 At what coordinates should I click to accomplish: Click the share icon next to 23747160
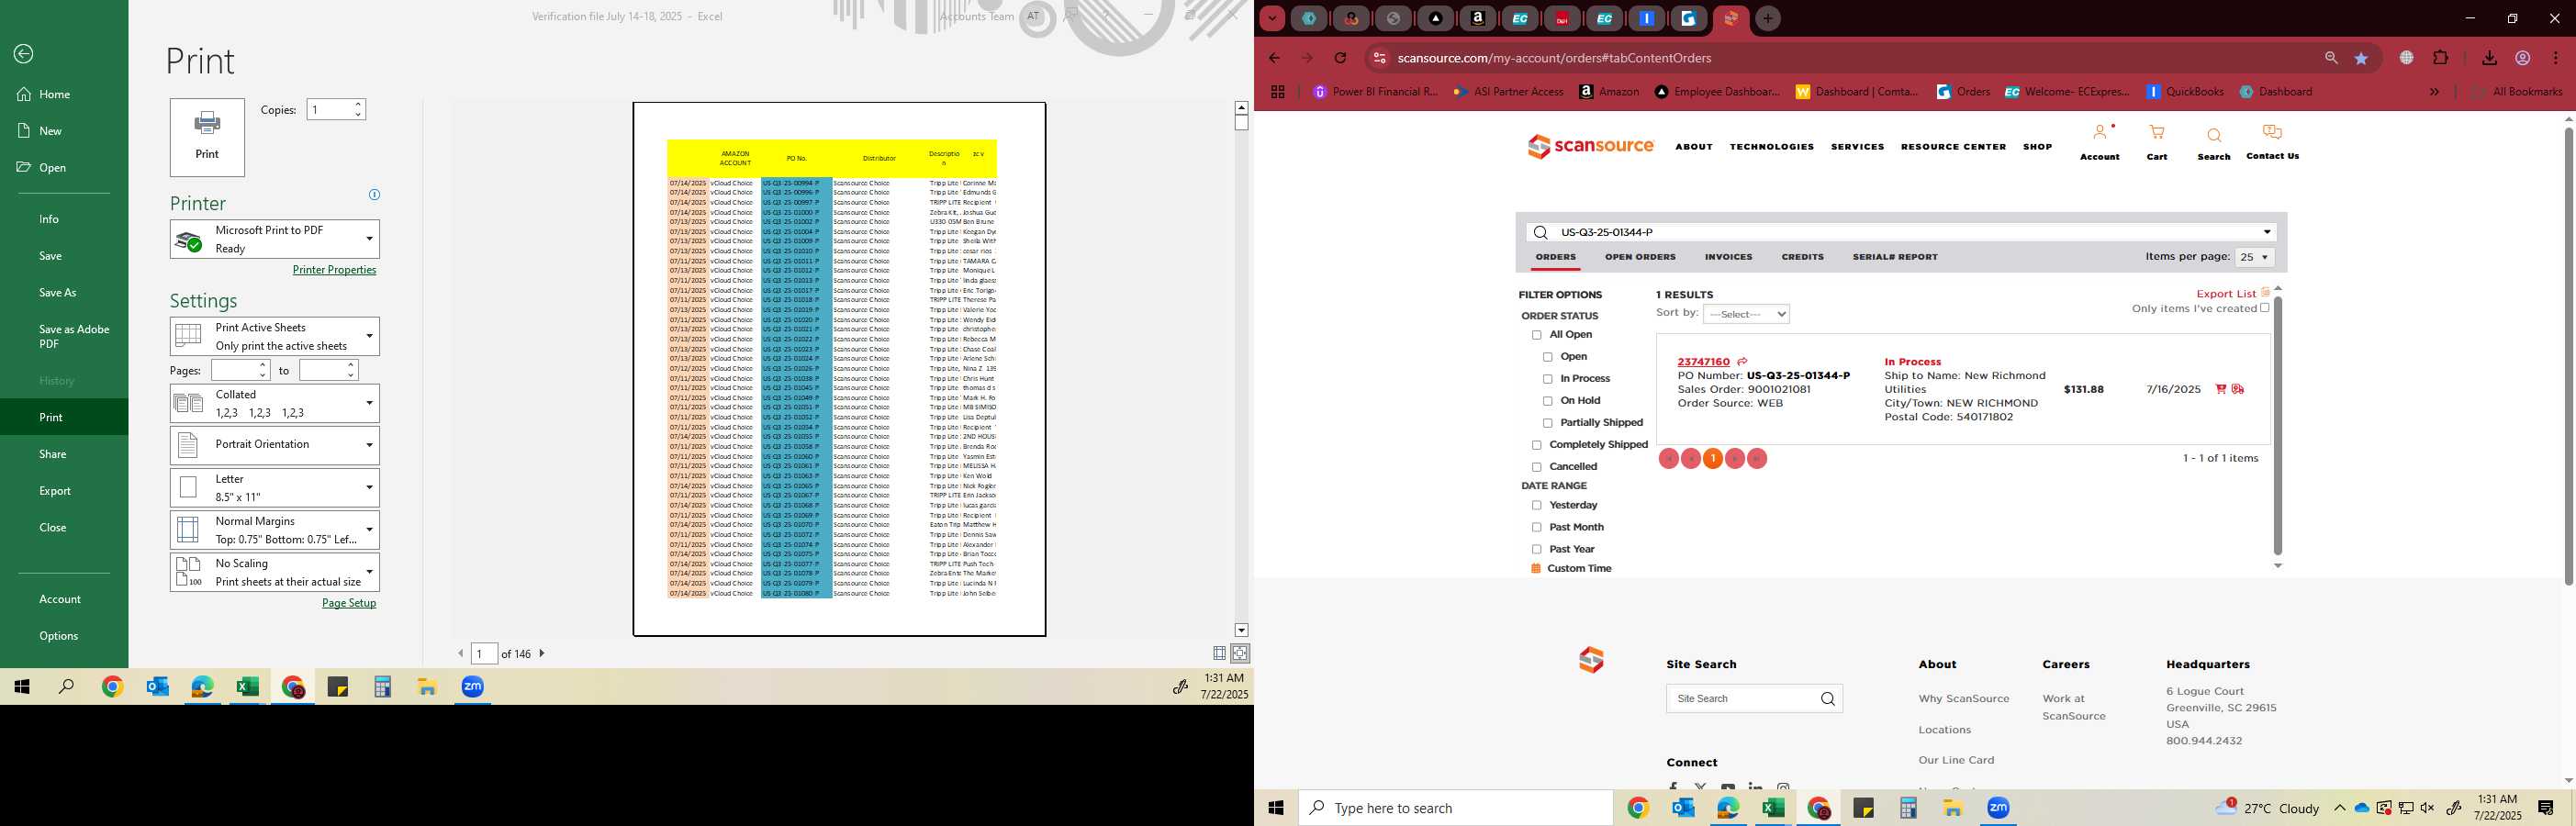tap(1742, 362)
